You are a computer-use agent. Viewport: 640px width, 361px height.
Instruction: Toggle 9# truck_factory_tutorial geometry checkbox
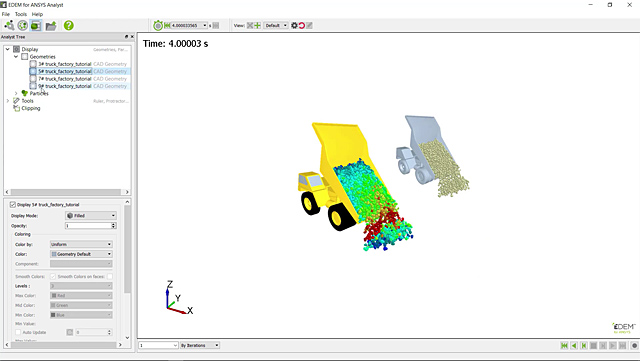coord(33,86)
